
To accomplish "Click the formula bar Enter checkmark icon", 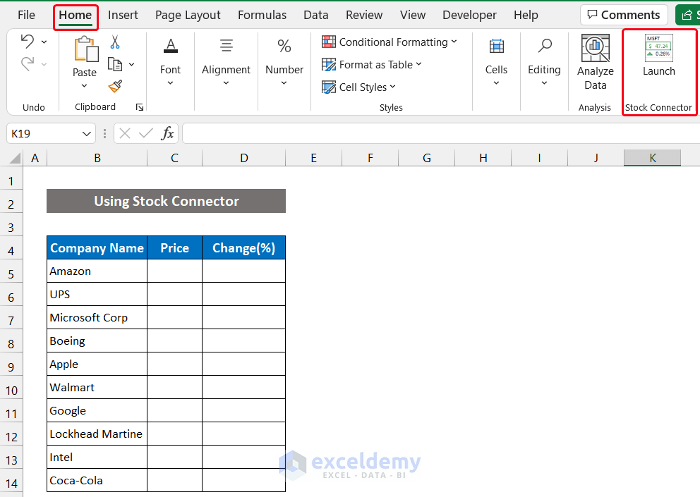I will [x=146, y=134].
